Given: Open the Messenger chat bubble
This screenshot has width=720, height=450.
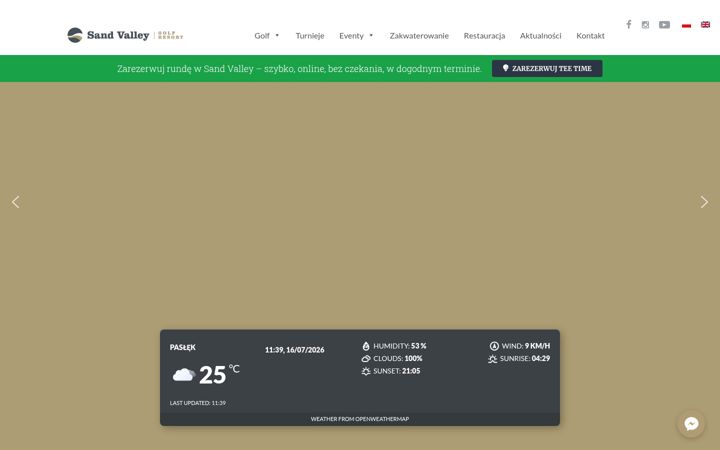Looking at the screenshot, I should [691, 423].
